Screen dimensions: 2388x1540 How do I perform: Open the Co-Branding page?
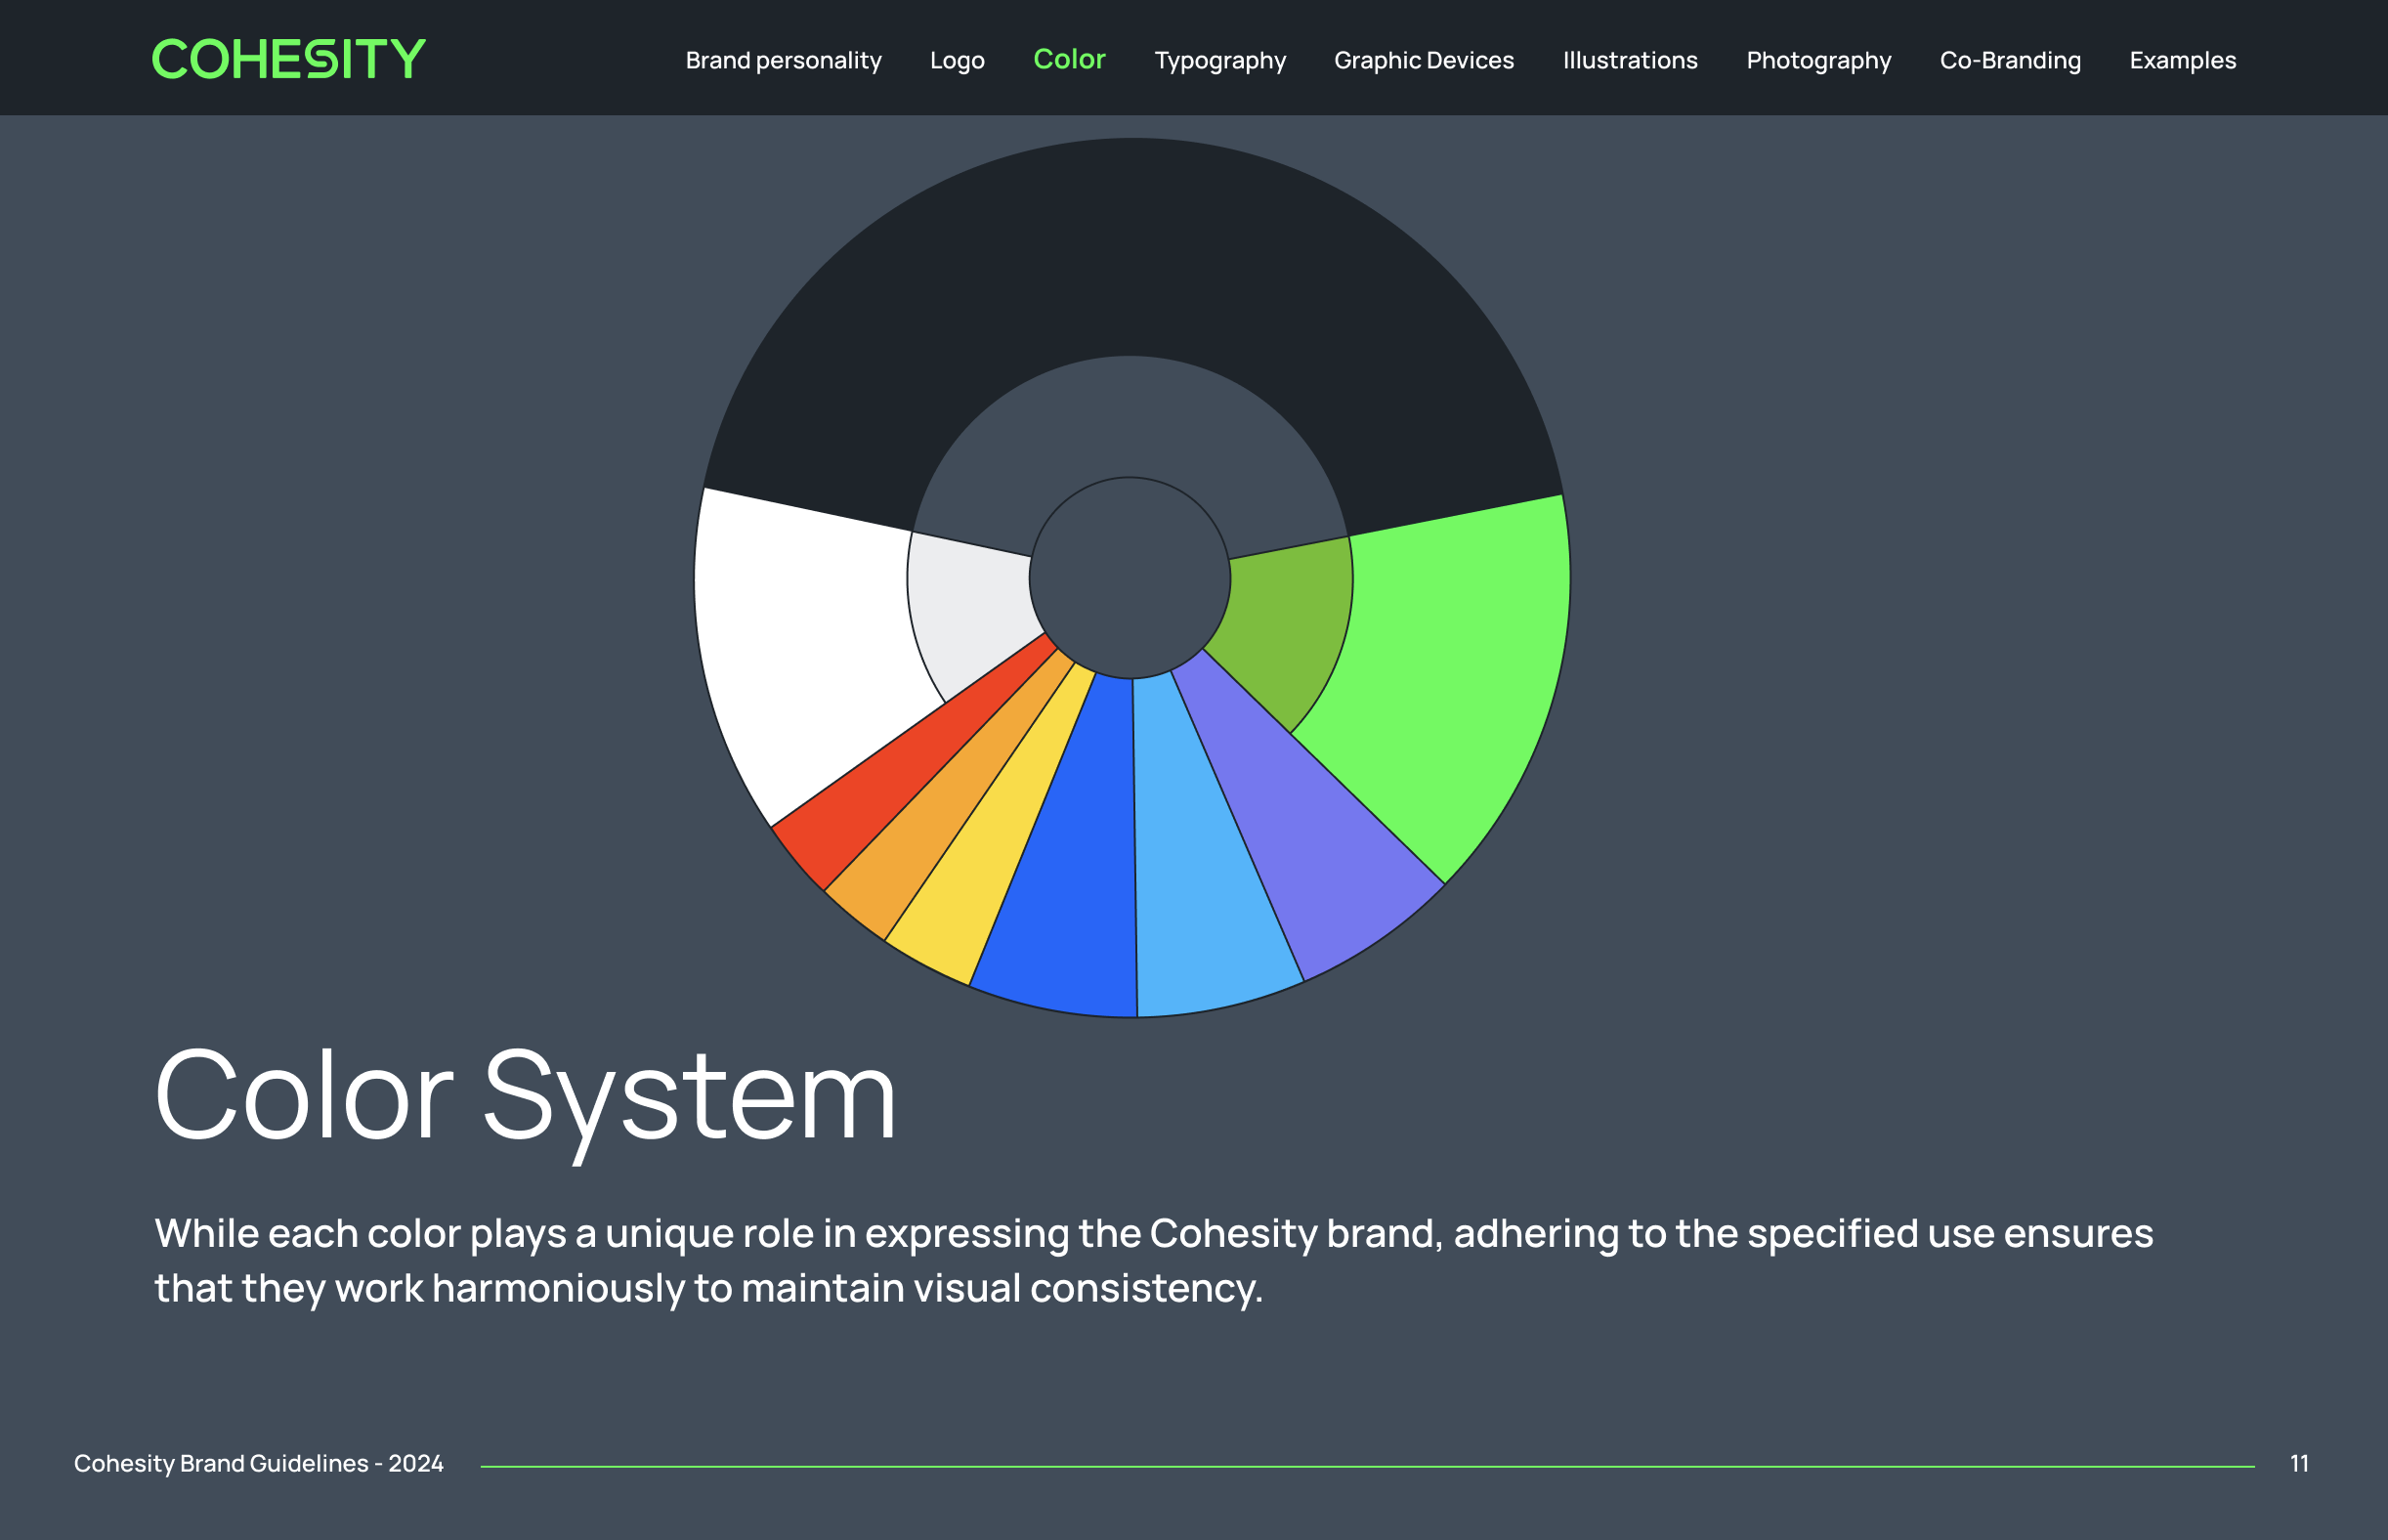[2009, 61]
